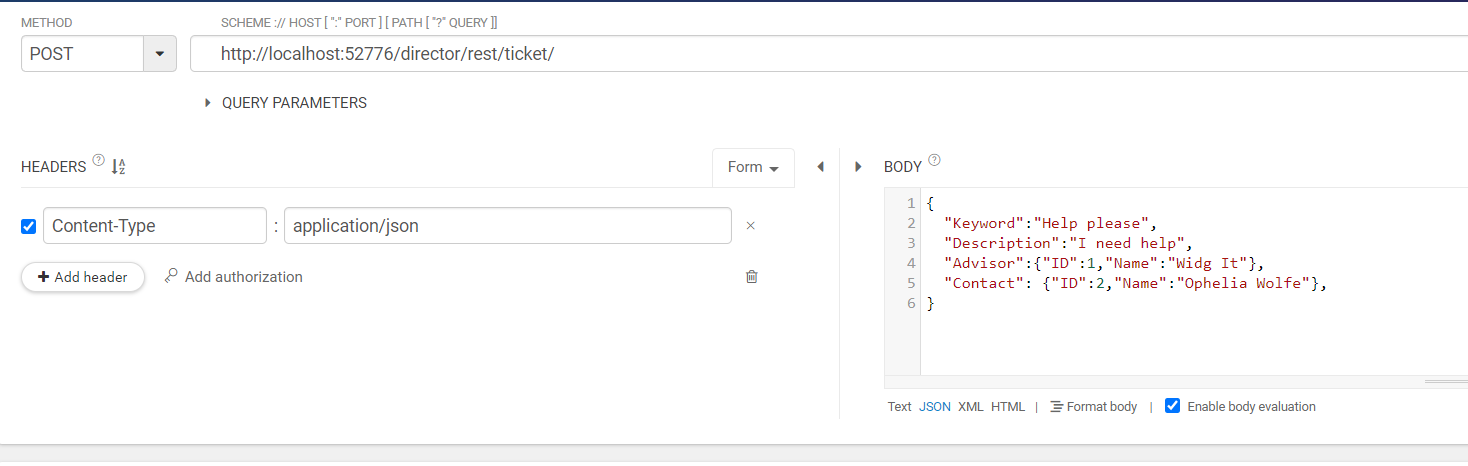Screen dimensions: 1468x466
Task: Click the Add header button
Action: point(83,277)
